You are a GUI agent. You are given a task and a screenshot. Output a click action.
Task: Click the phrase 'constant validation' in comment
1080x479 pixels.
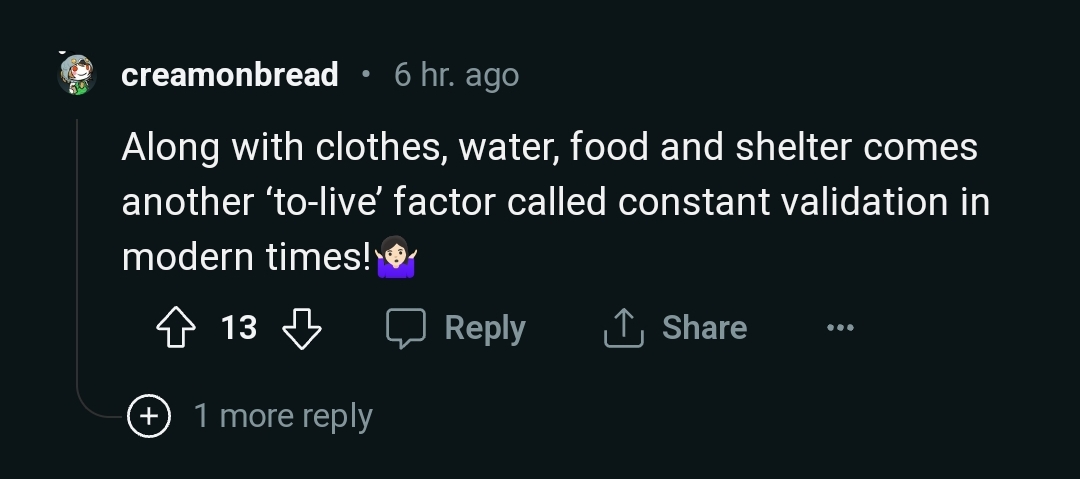[763, 203]
